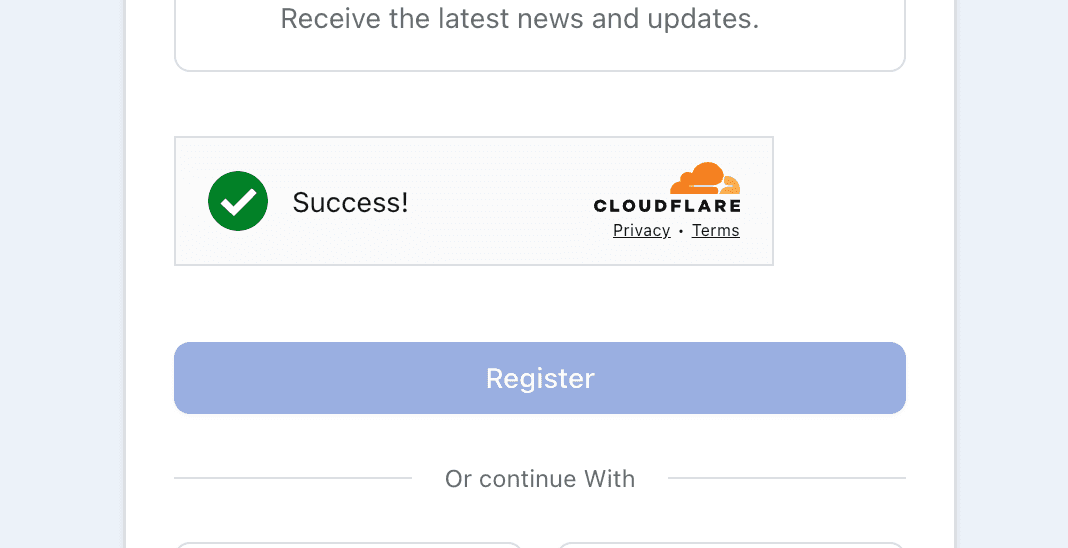1068x548 pixels.
Task: Click the dot separator between Privacy and Terms
Action: pyautogui.click(x=681, y=231)
